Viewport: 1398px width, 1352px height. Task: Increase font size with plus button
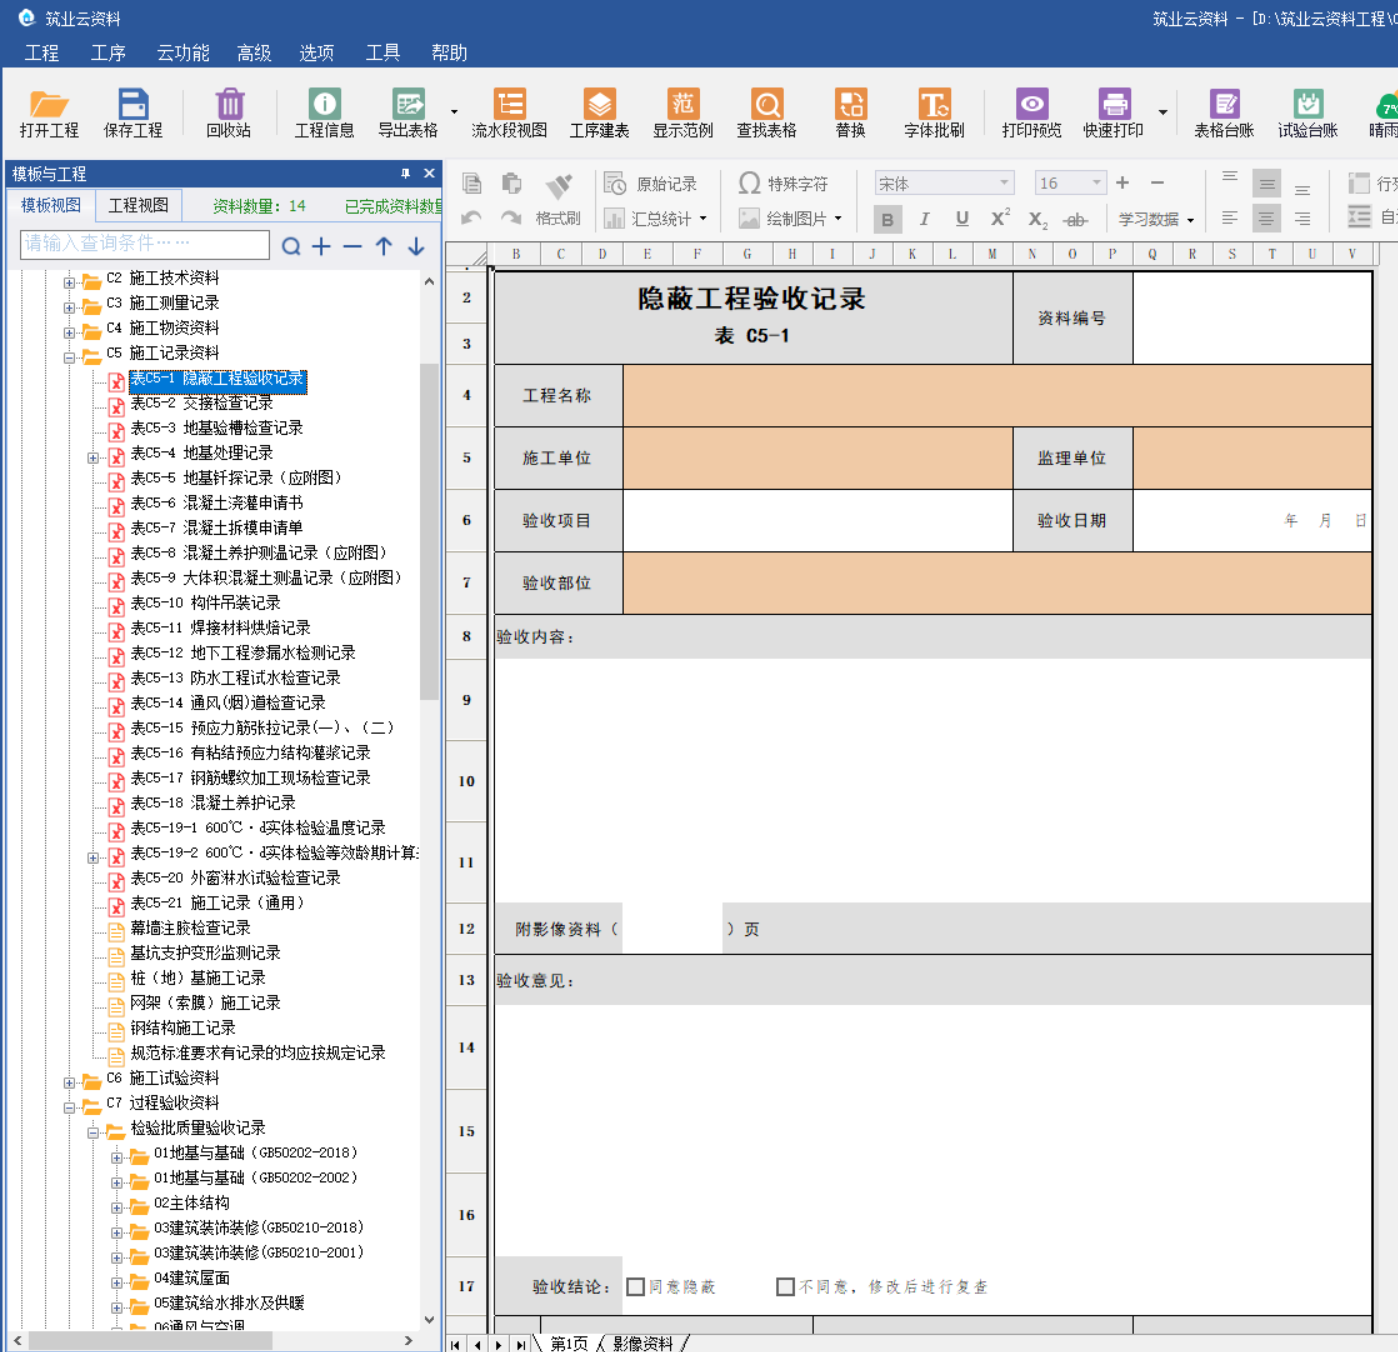[x=1122, y=183]
